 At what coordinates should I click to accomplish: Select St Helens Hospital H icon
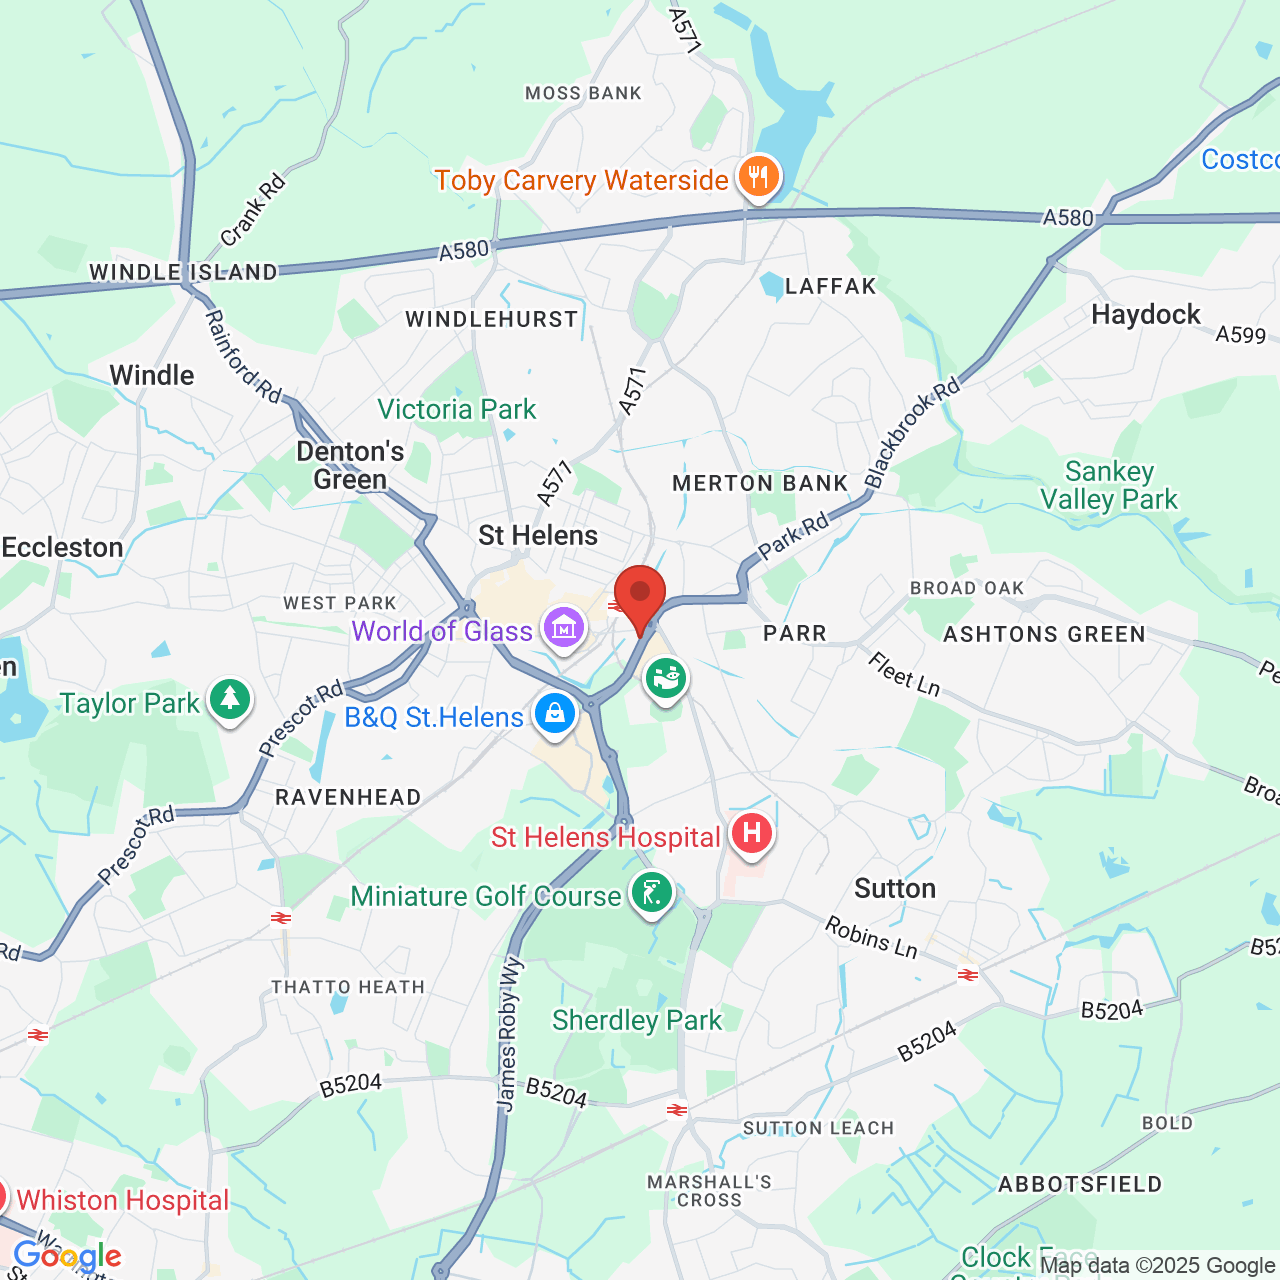(x=751, y=834)
